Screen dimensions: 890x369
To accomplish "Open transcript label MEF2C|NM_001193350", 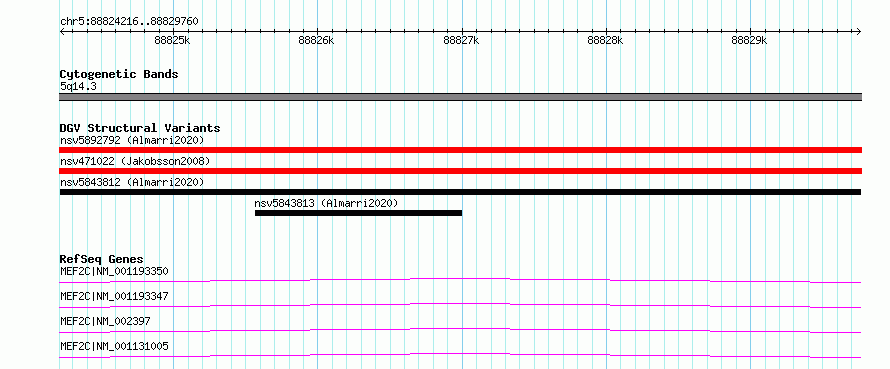I will pyautogui.click(x=114, y=271).
